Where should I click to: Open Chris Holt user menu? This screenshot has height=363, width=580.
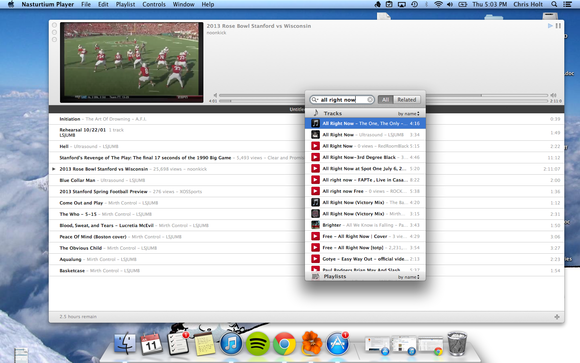pyautogui.click(x=528, y=4)
